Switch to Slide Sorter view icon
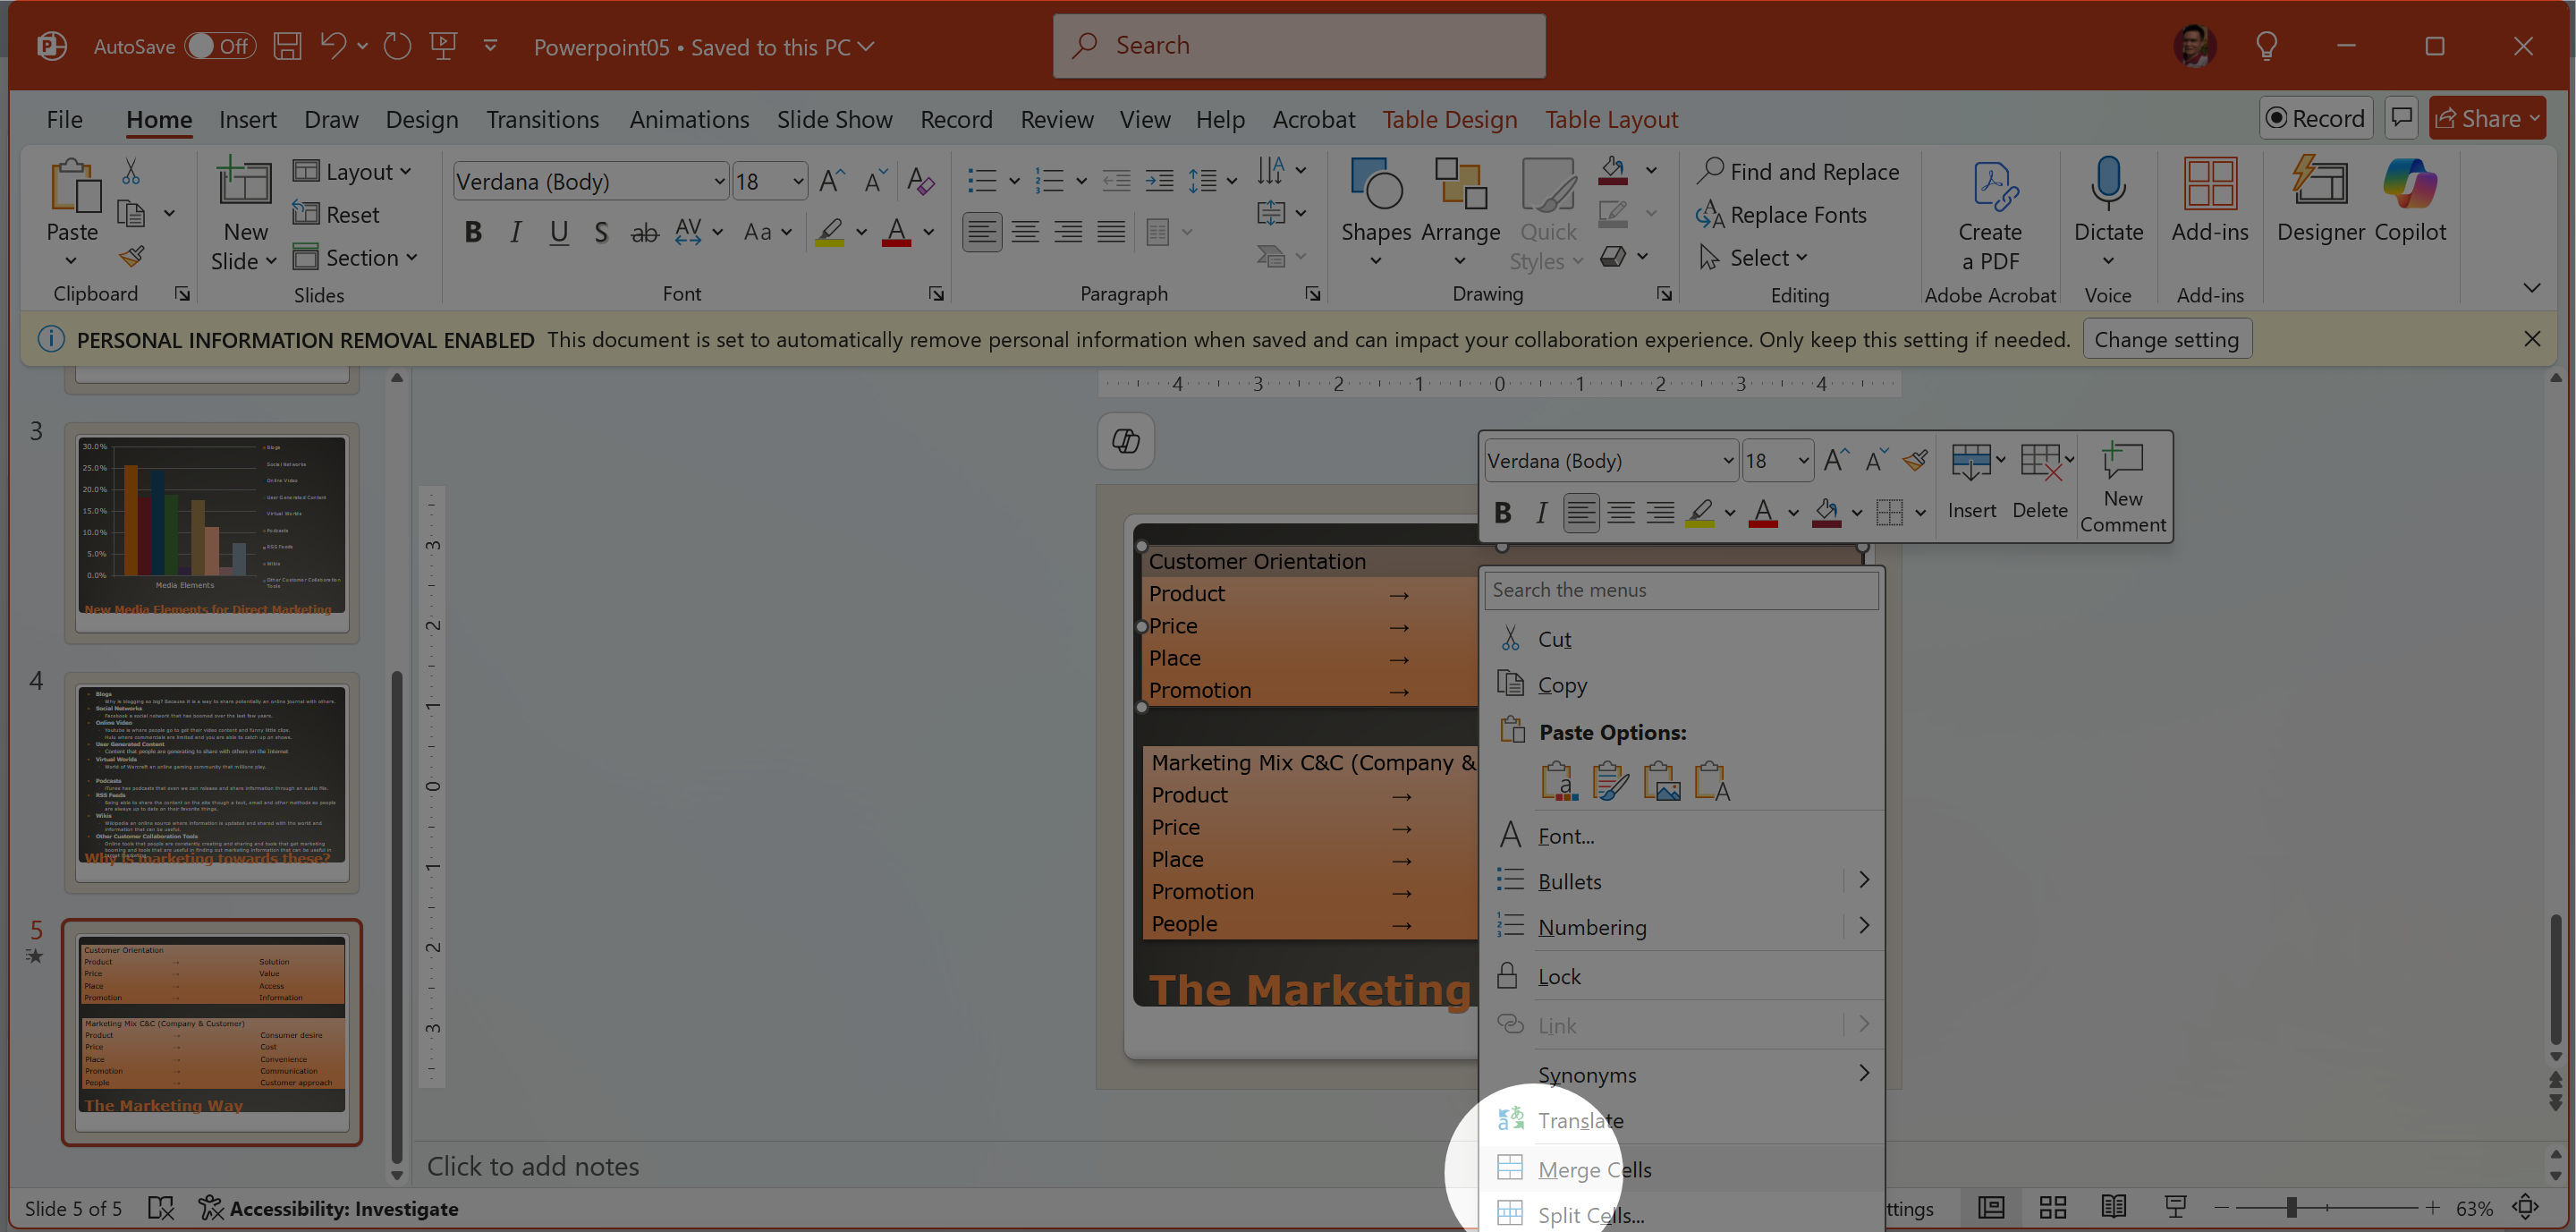This screenshot has height=1232, width=2576. 2052,1207
